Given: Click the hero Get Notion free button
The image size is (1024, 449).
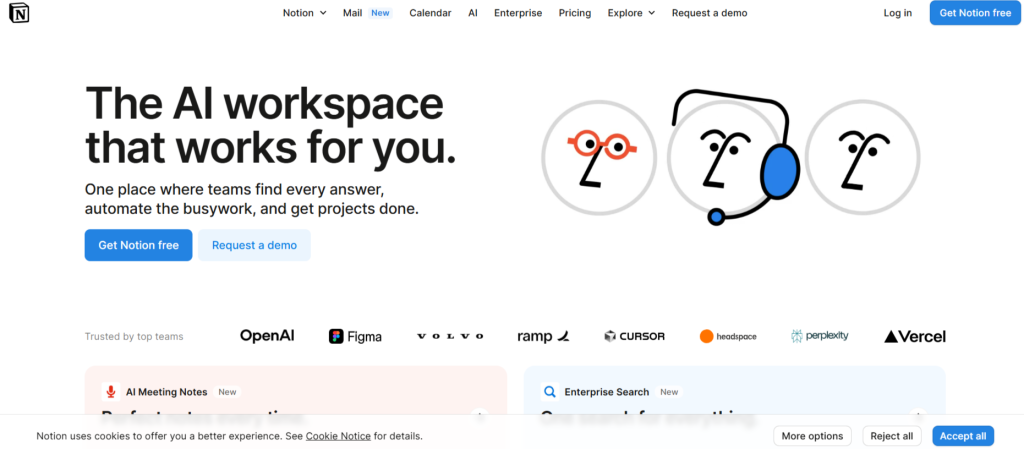Looking at the screenshot, I should tap(138, 245).
